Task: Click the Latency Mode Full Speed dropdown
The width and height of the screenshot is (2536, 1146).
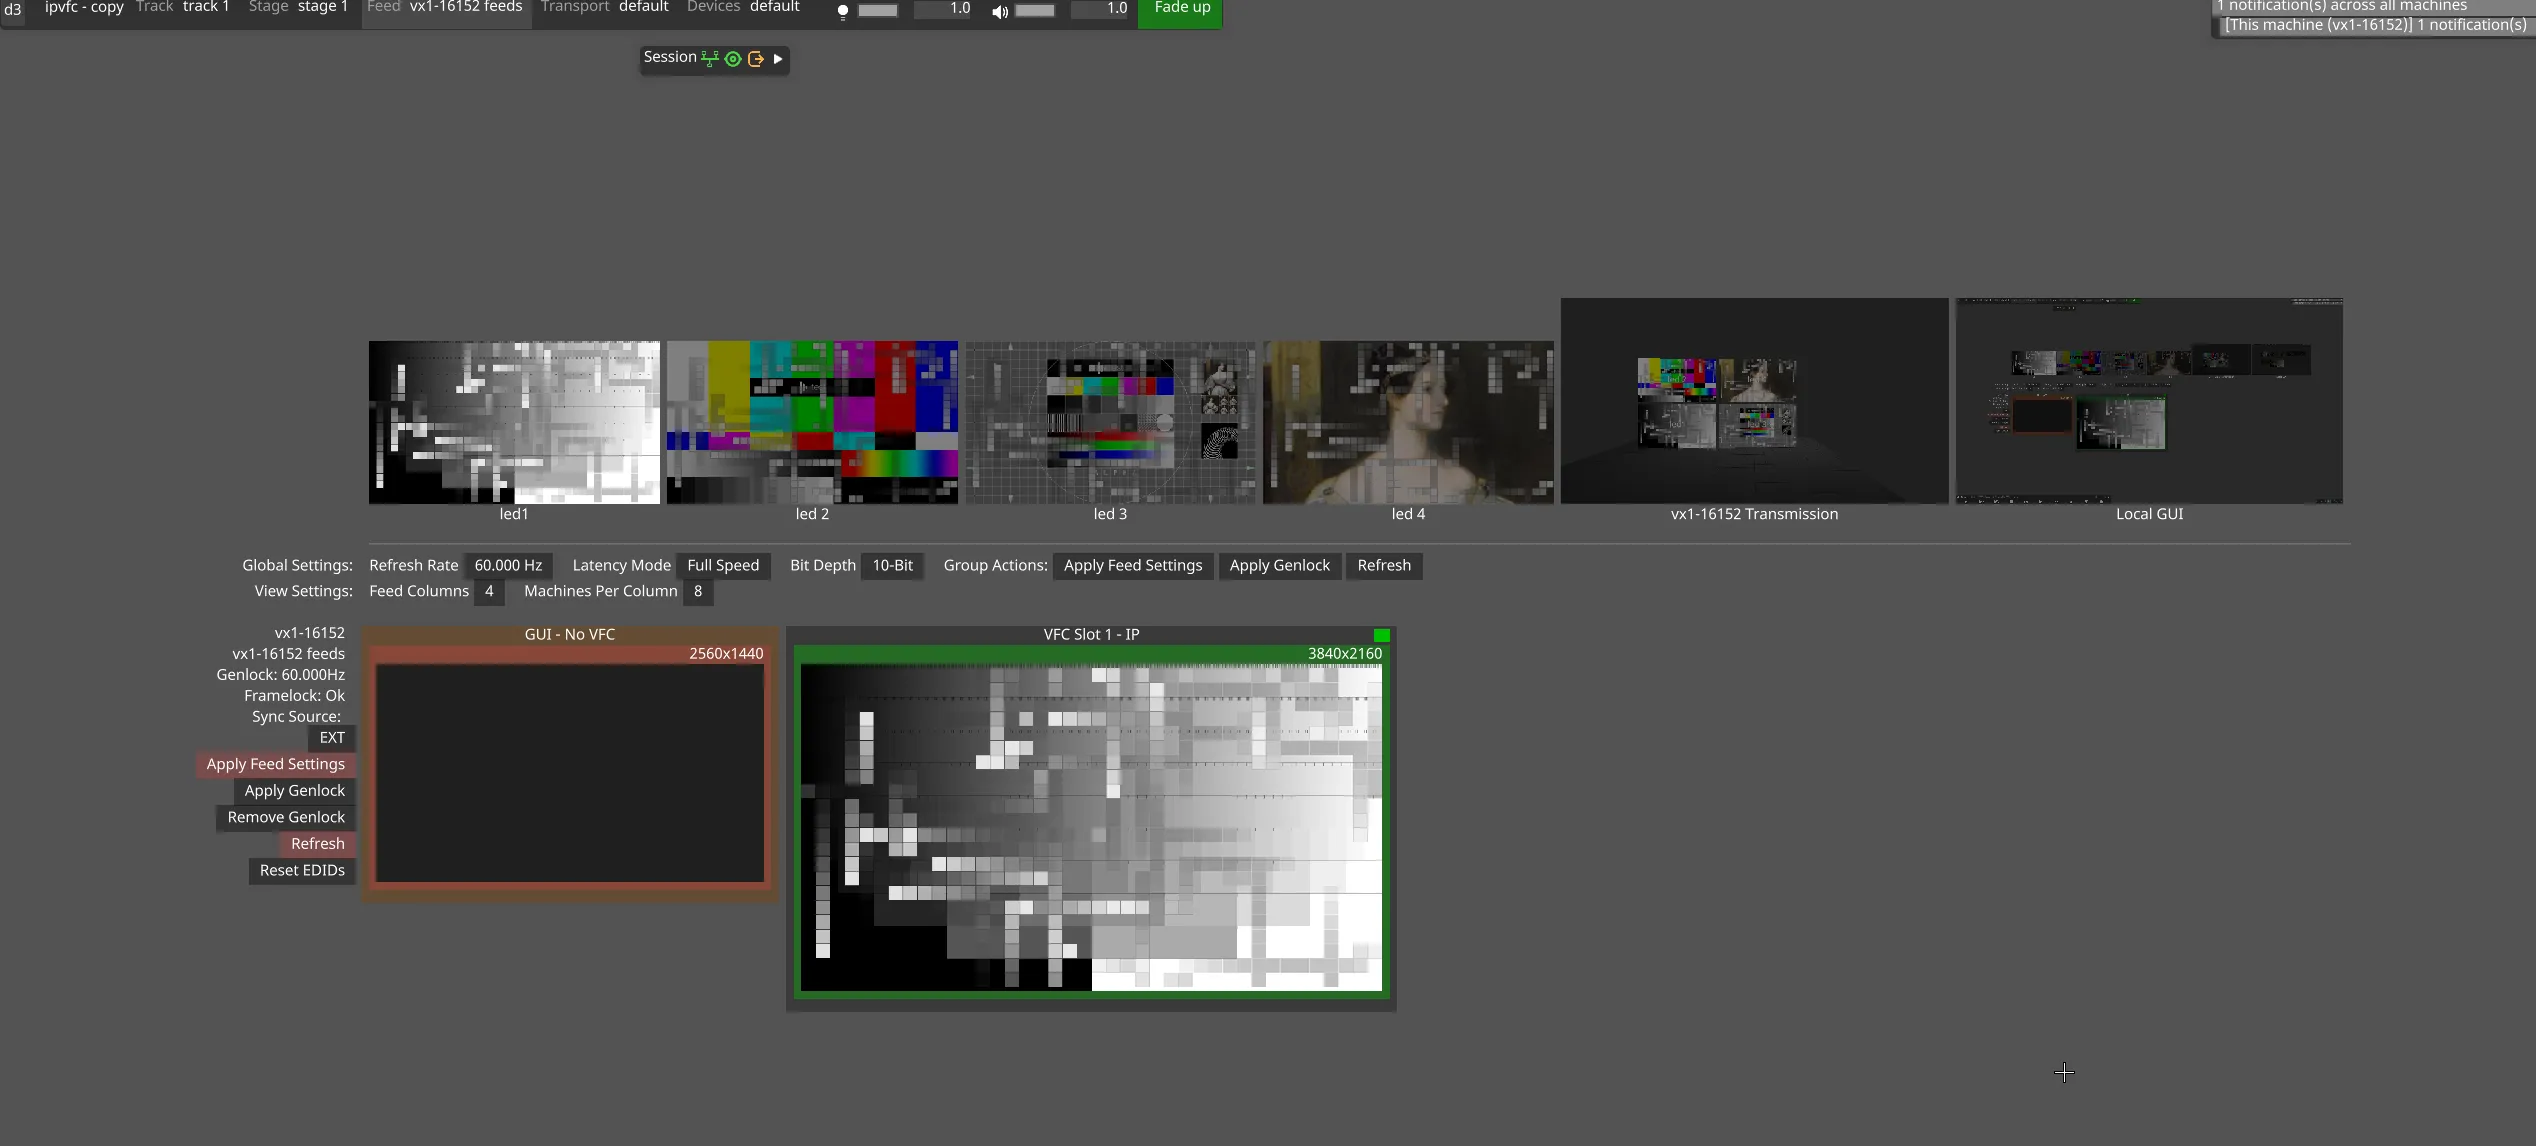Action: click(x=723, y=564)
